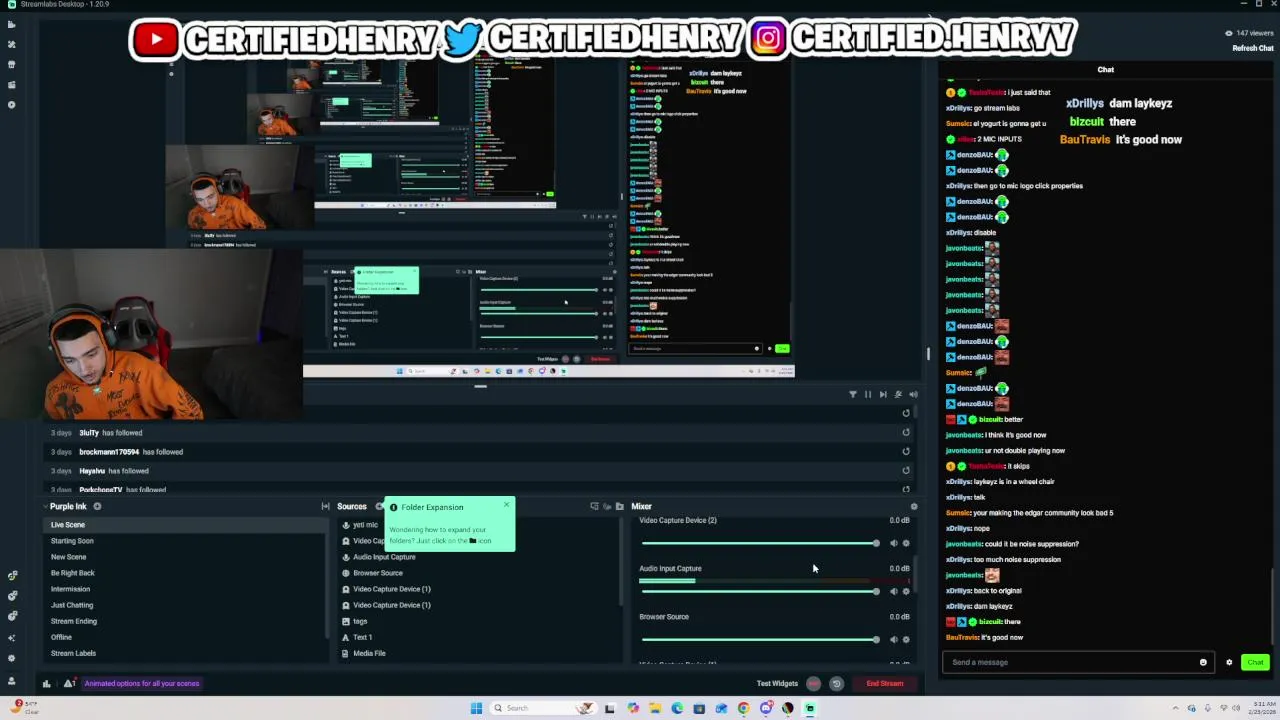The image size is (1280, 720).
Task: Open File Explorer from the taskbar
Action: 655,708
